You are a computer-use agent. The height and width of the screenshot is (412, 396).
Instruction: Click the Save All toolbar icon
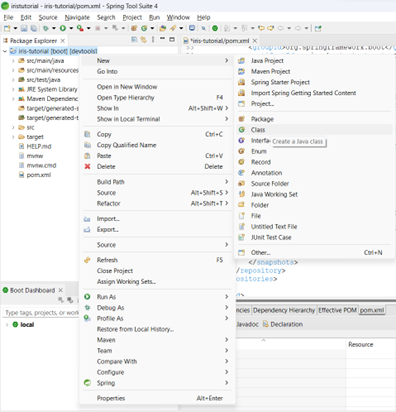coord(34,29)
